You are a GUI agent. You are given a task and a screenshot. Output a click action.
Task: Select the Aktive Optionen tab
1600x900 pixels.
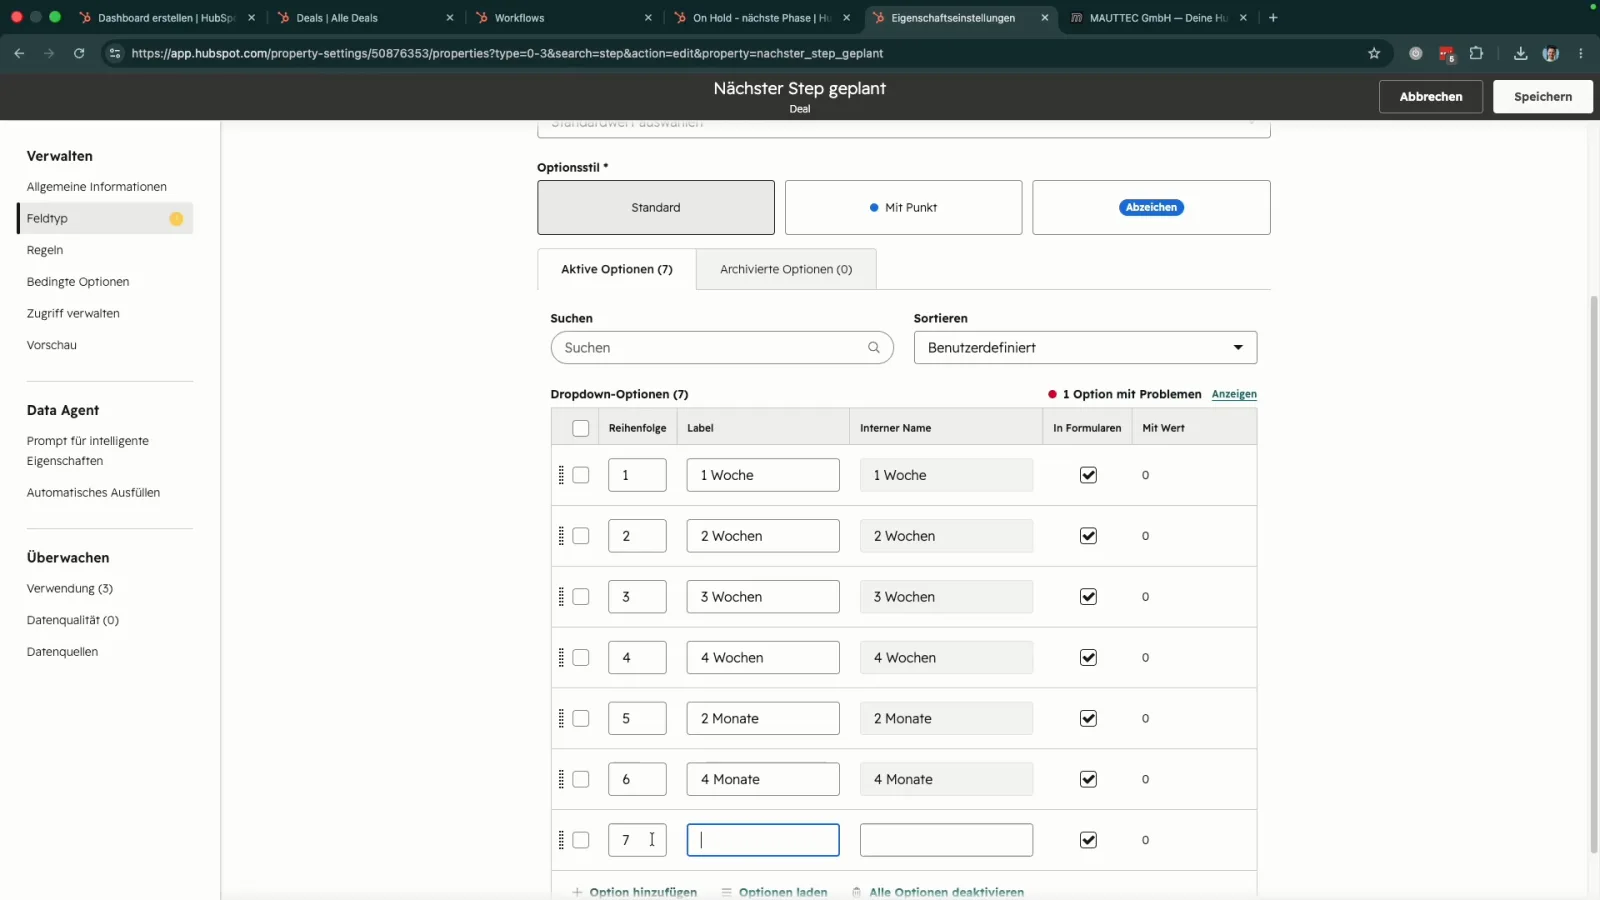coord(617,269)
